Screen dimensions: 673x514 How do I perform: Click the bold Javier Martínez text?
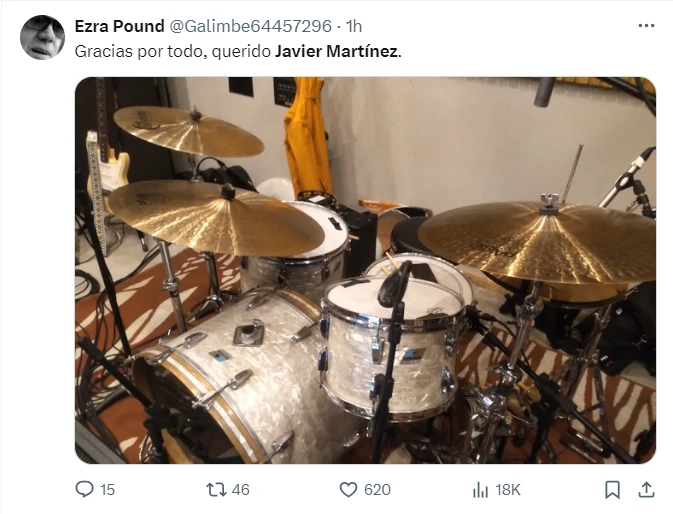pos(336,51)
